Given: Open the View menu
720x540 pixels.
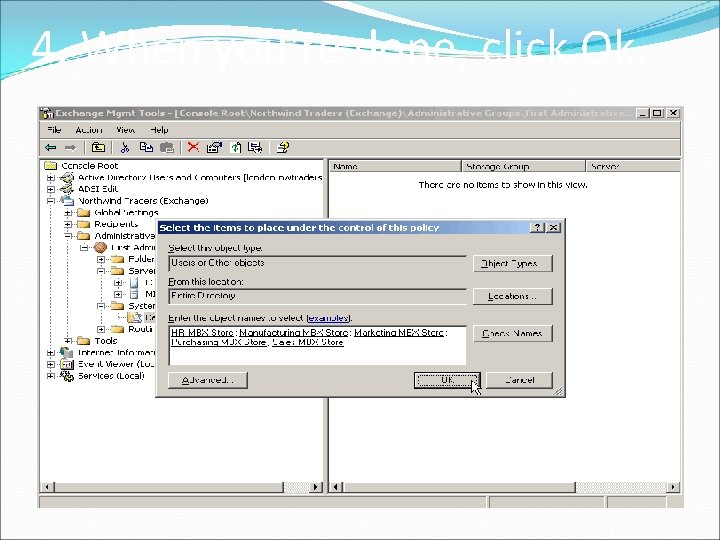Looking at the screenshot, I should click(125, 130).
